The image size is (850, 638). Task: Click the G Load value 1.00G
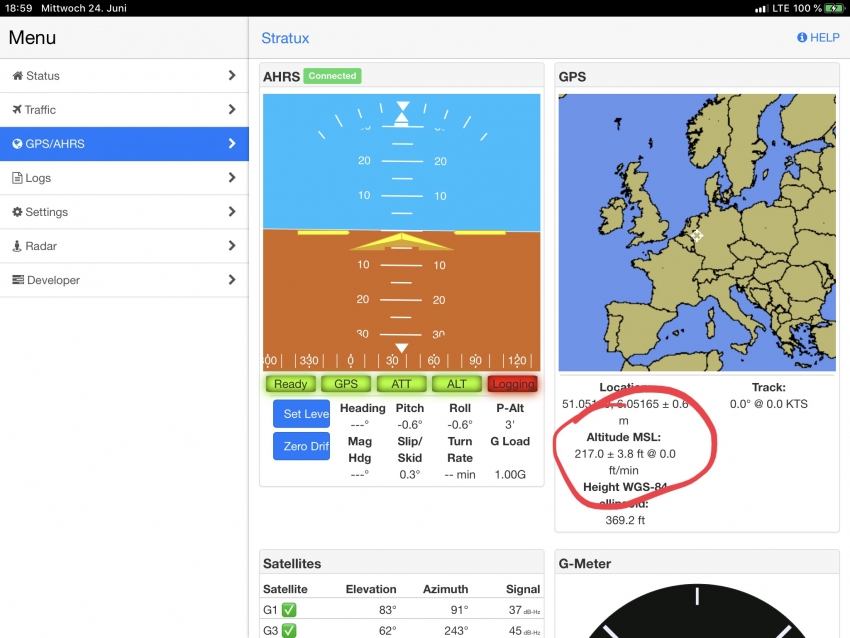(510, 475)
